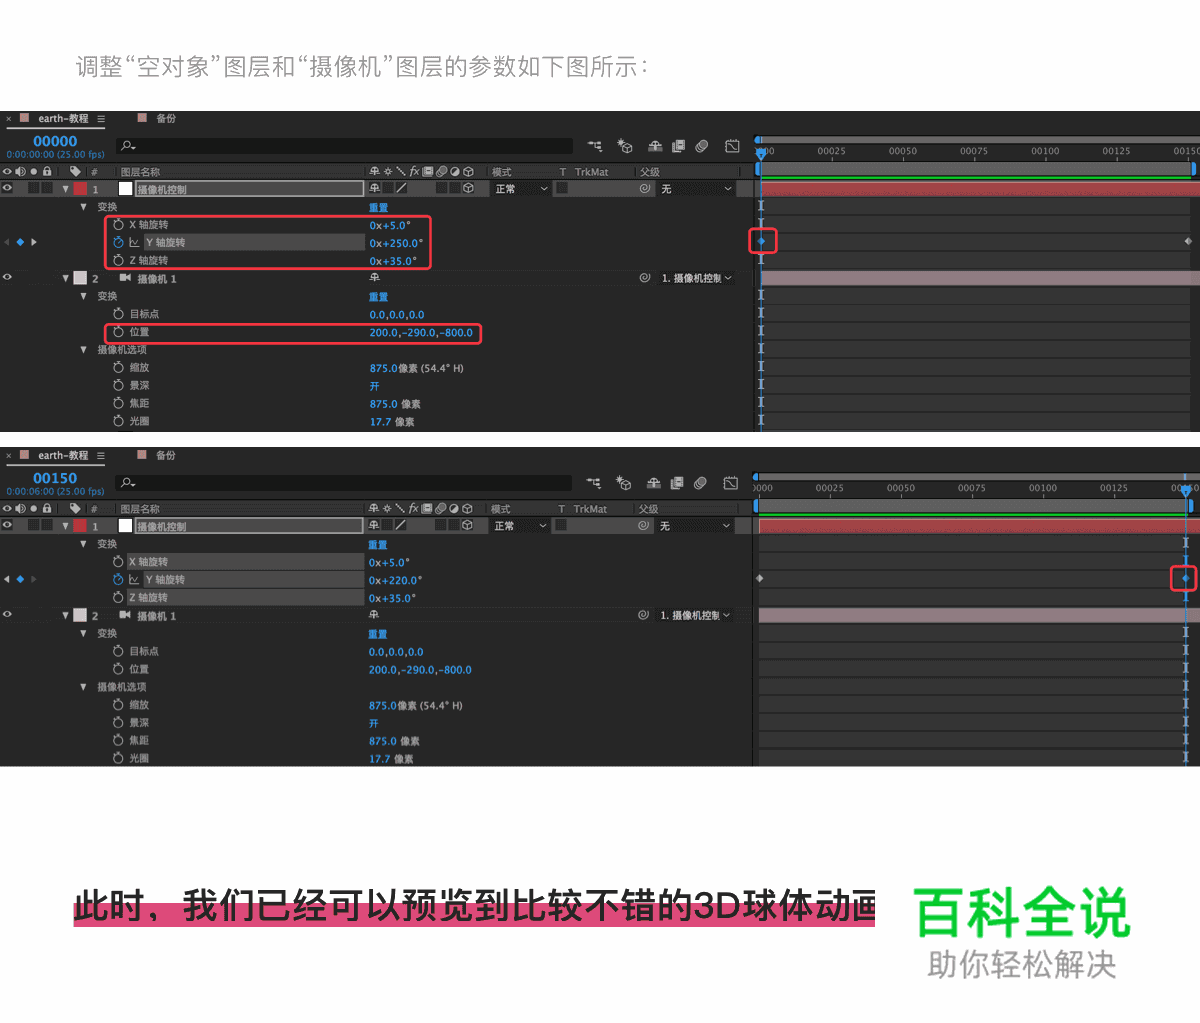Click Draft 3D cube icon in lower panel toolbar
The width and height of the screenshot is (1200, 1023).
[624, 483]
